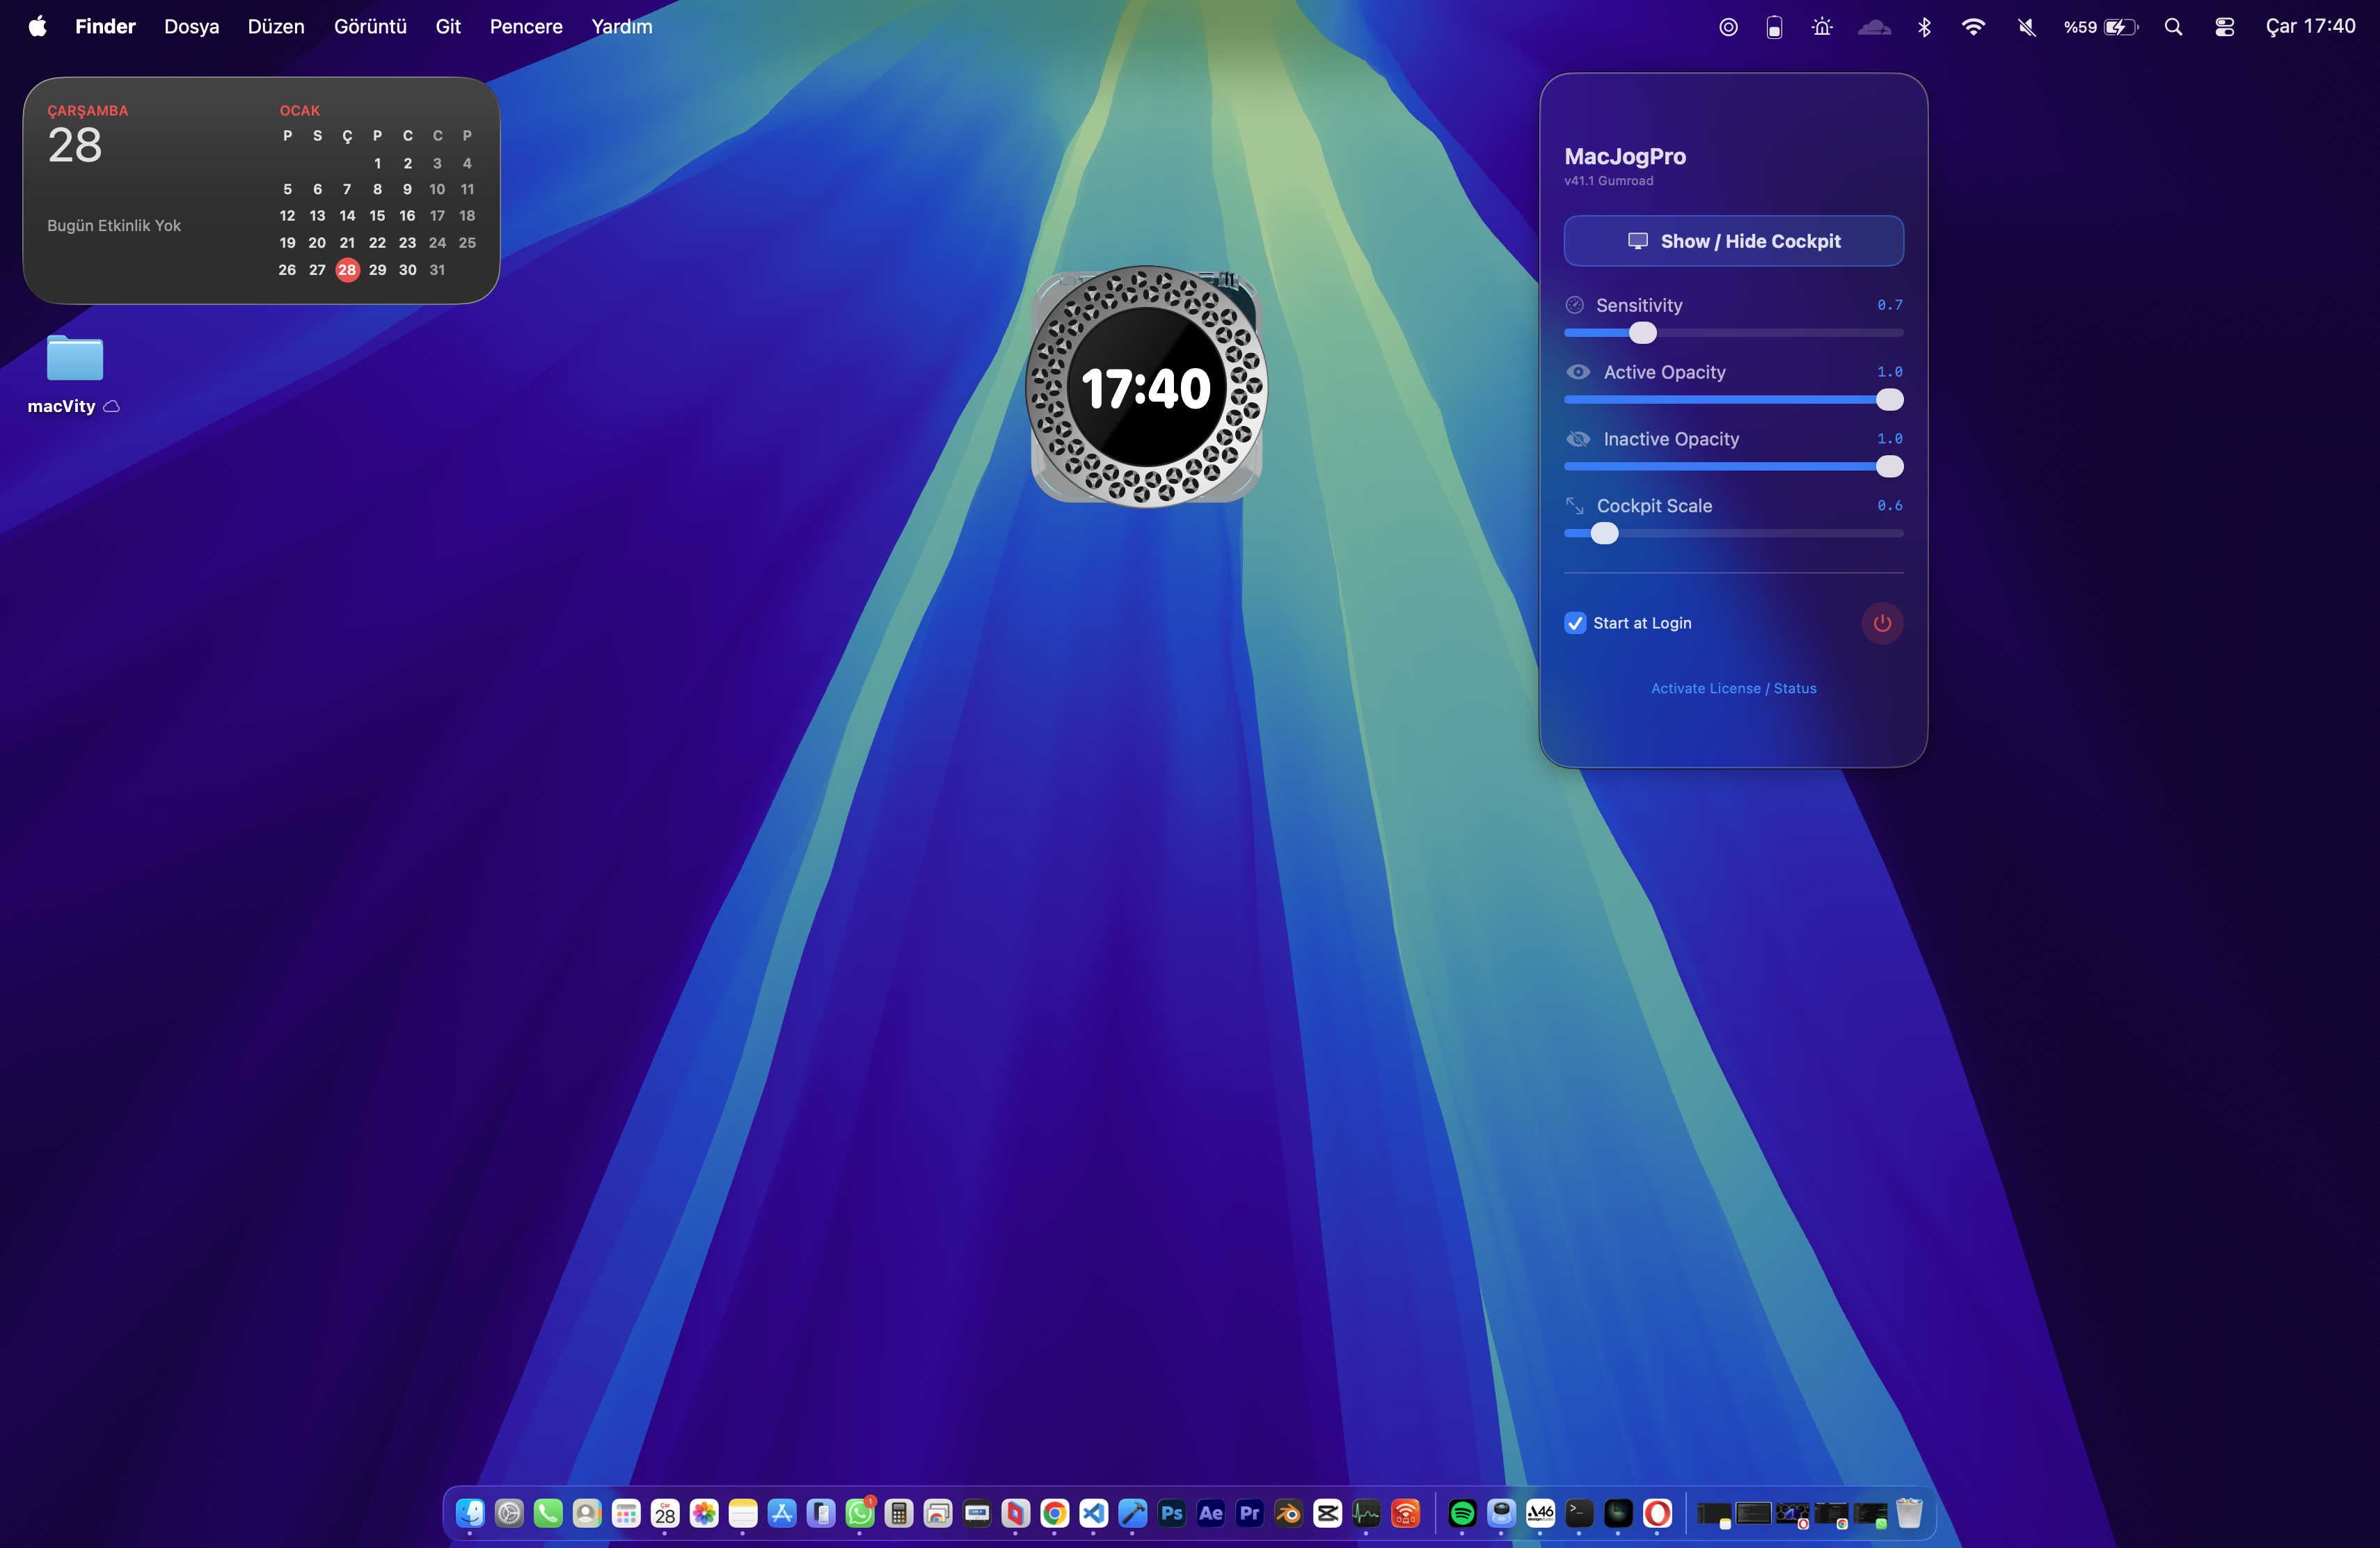Select today's date 28 in the calendar widget
The image size is (2380, 1548).
coord(347,269)
